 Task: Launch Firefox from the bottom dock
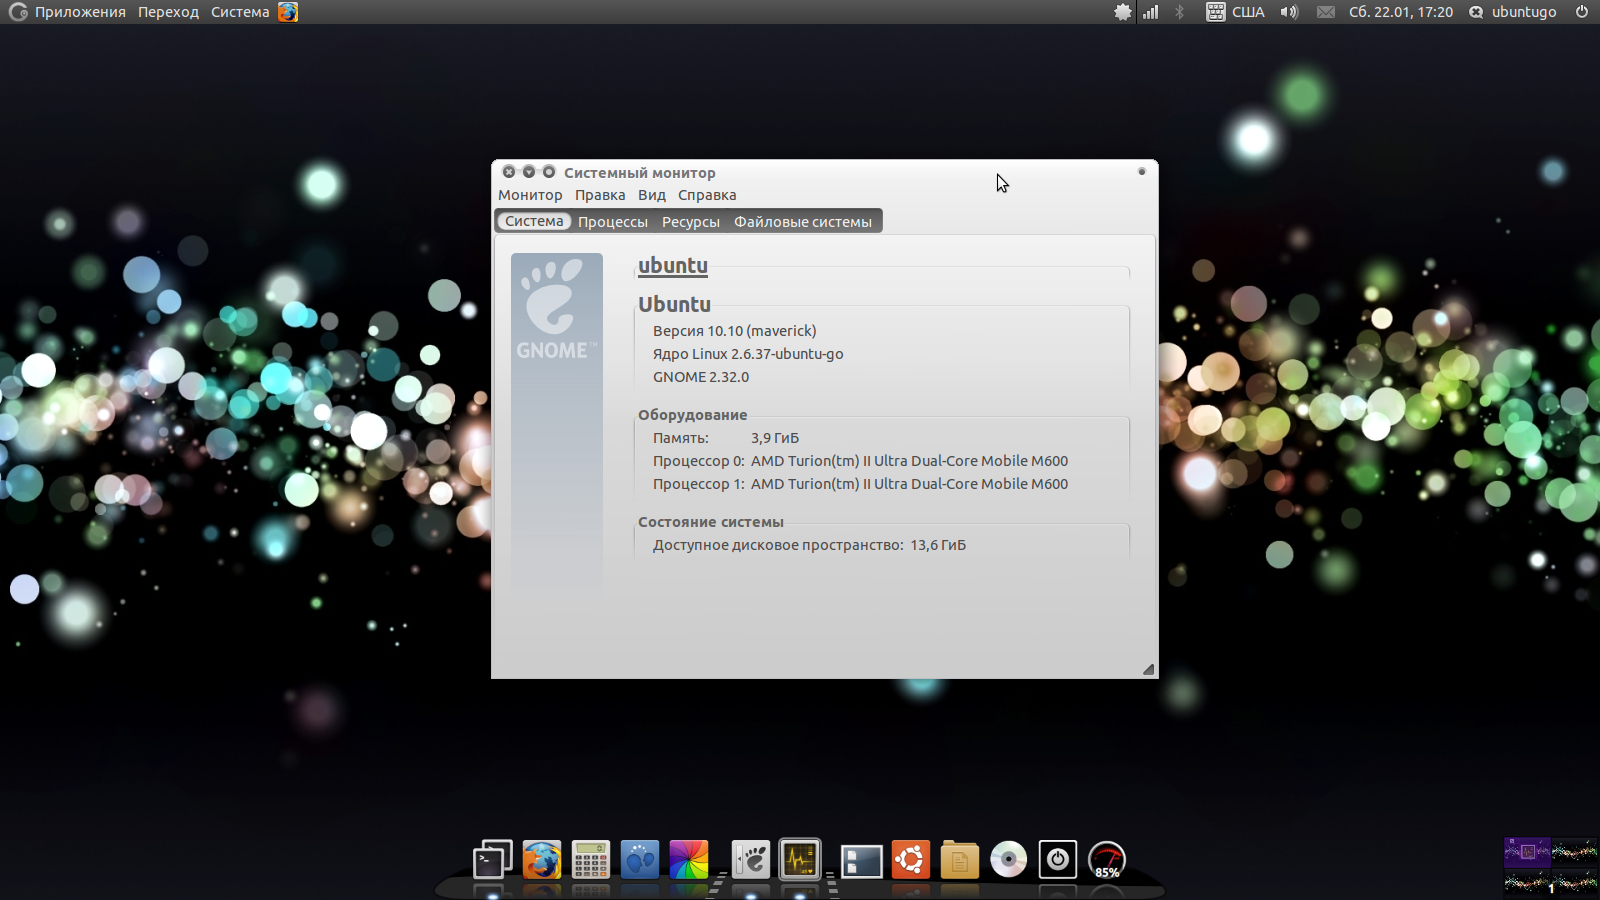542,859
